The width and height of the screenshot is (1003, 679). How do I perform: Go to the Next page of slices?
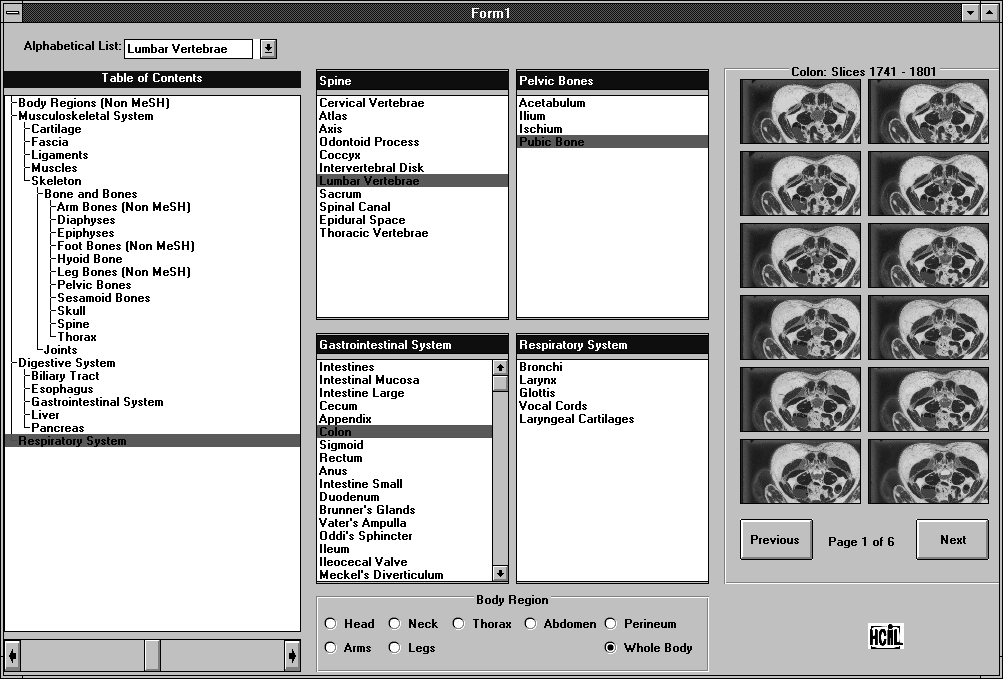click(x=952, y=540)
